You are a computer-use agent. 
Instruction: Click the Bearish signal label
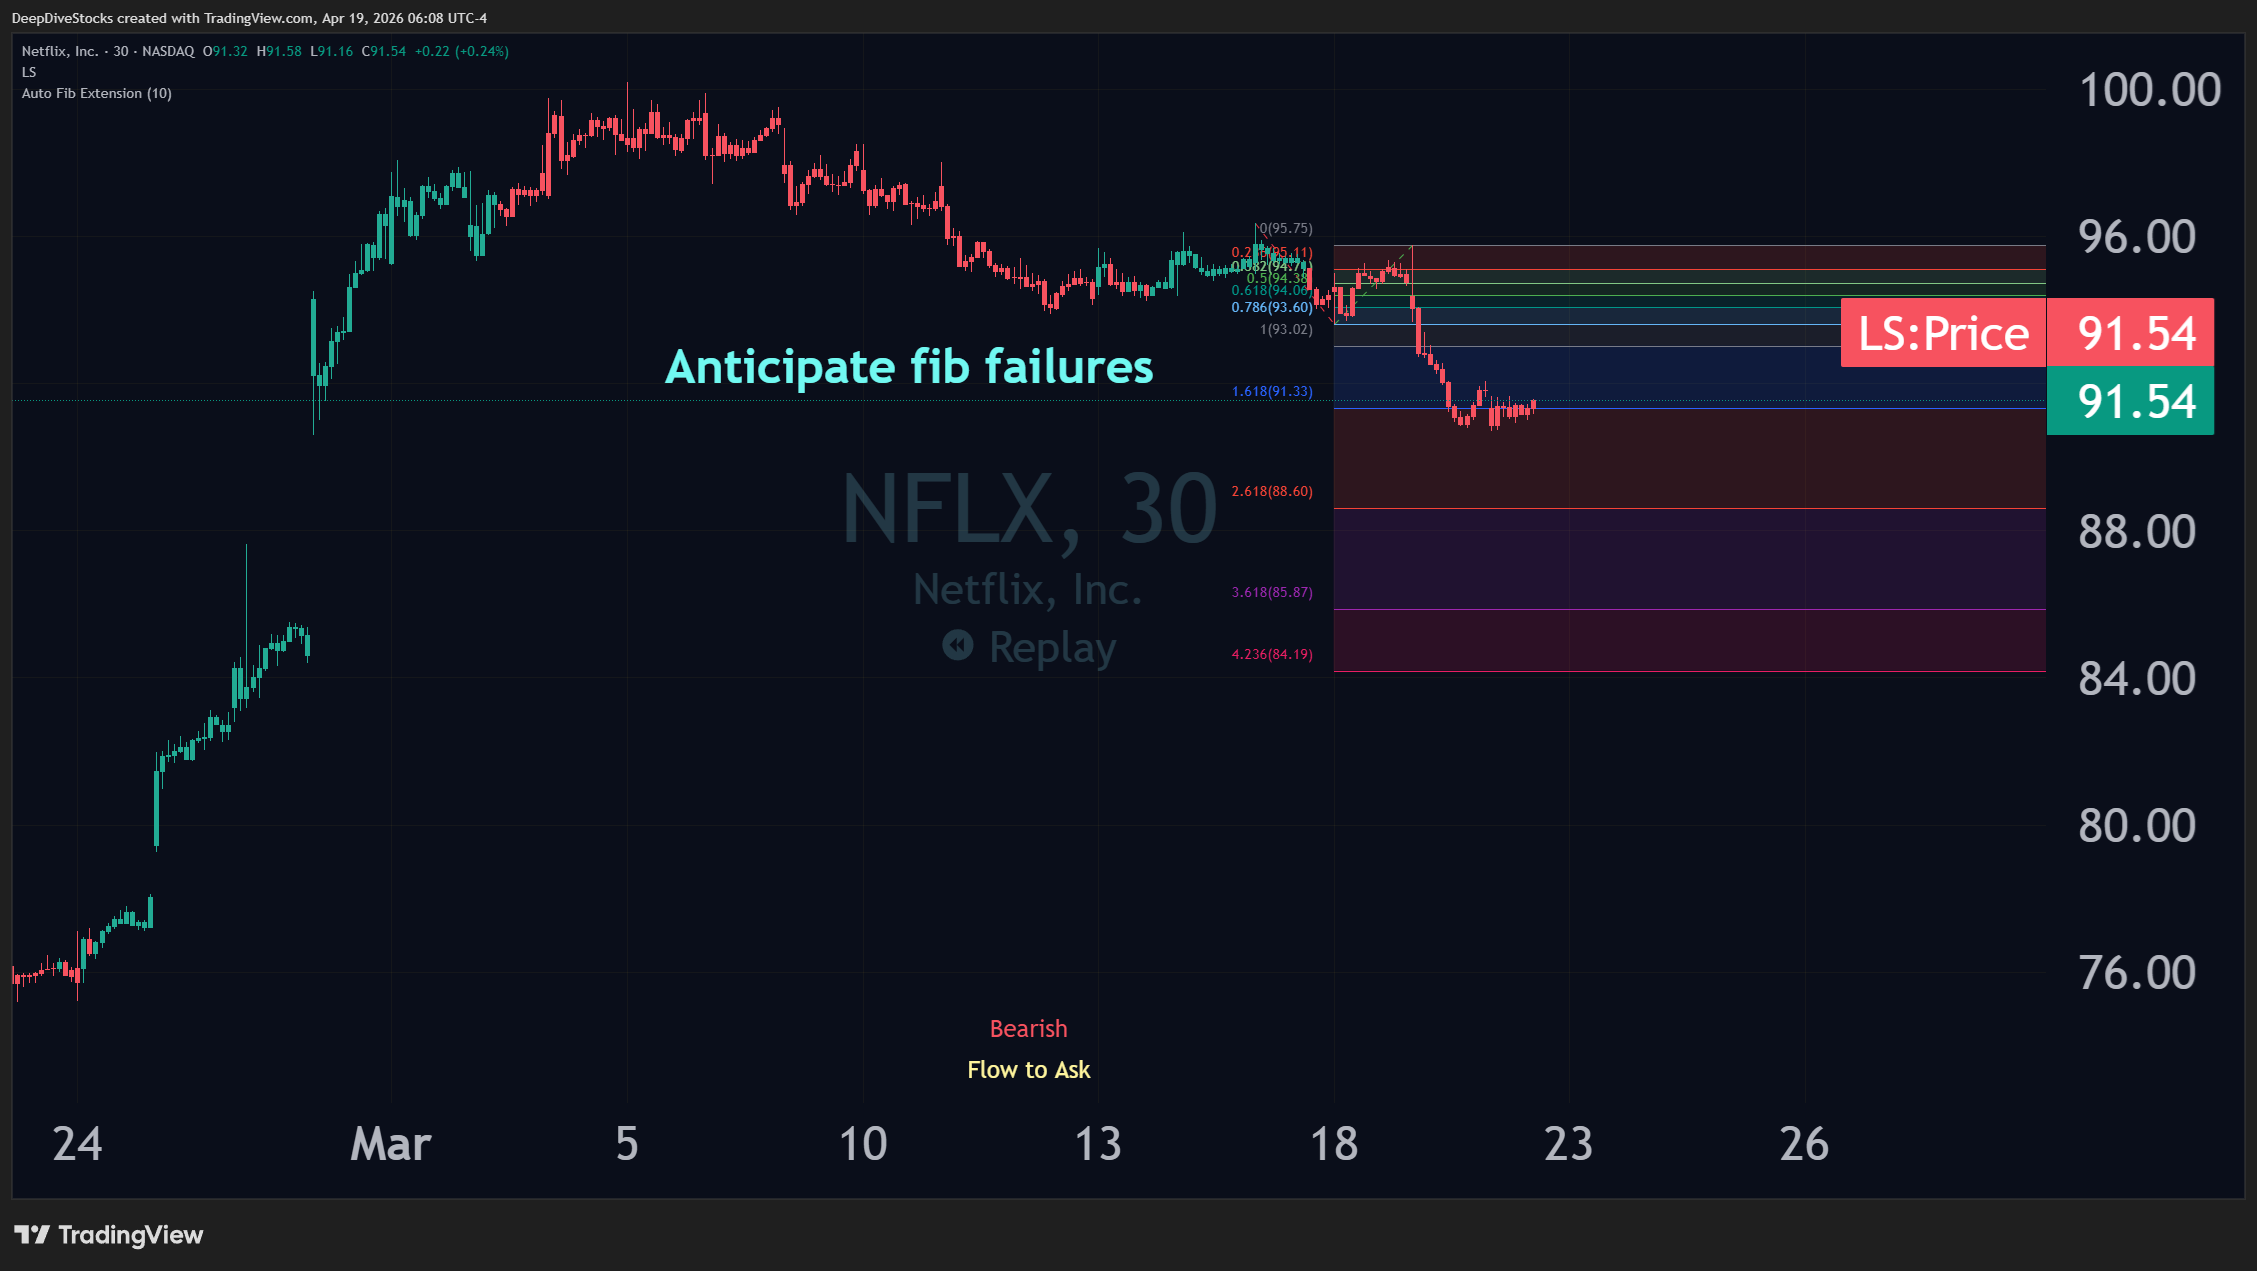[x=1028, y=1028]
